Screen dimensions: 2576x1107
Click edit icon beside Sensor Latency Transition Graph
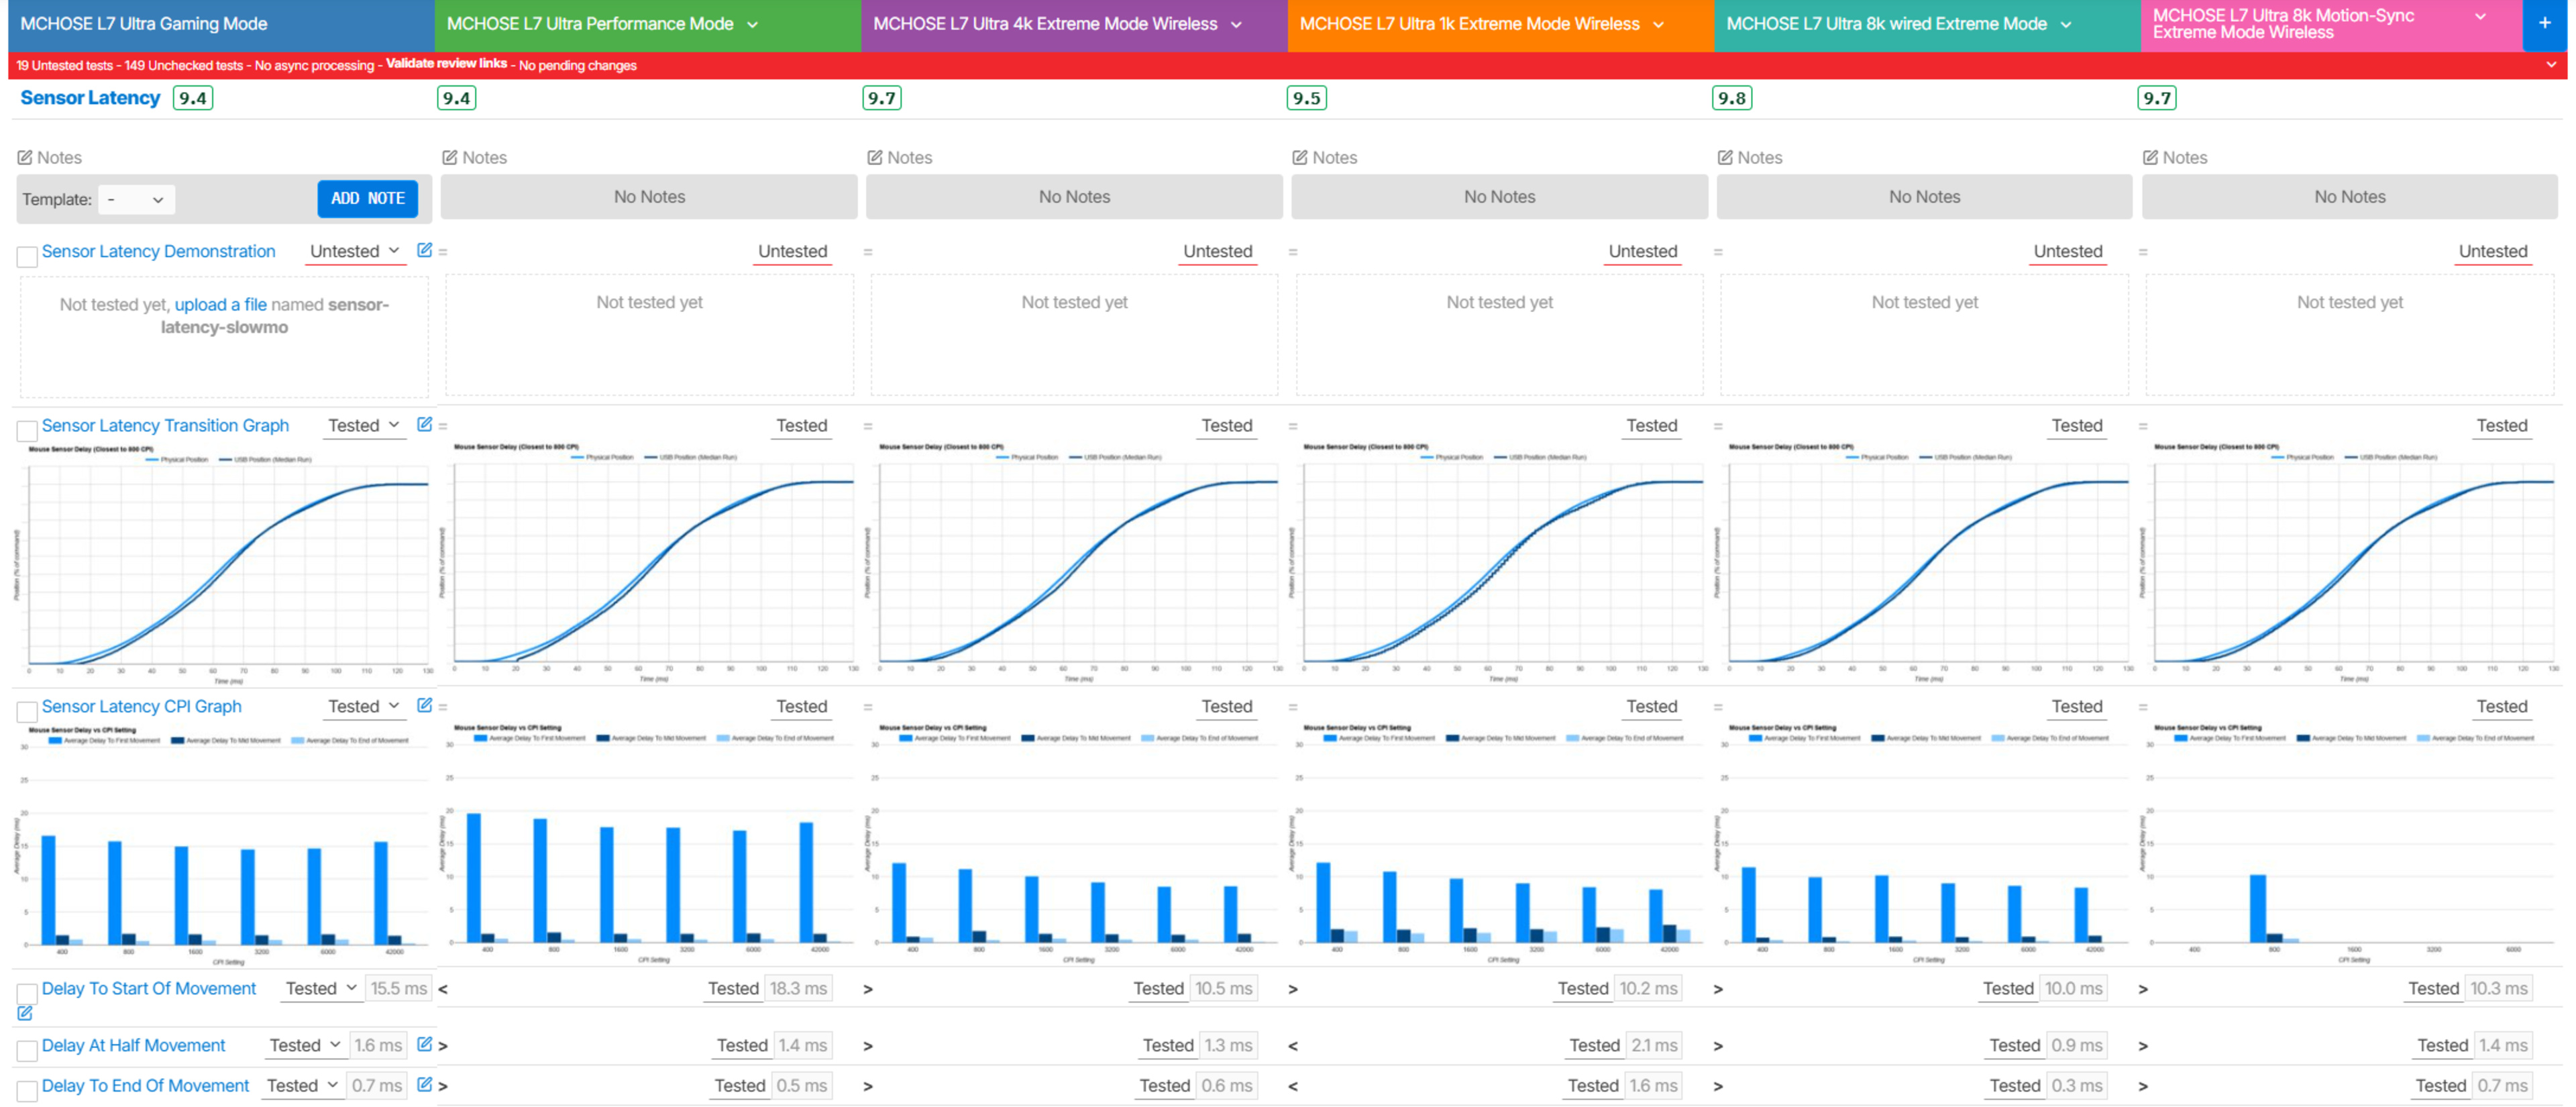(424, 424)
